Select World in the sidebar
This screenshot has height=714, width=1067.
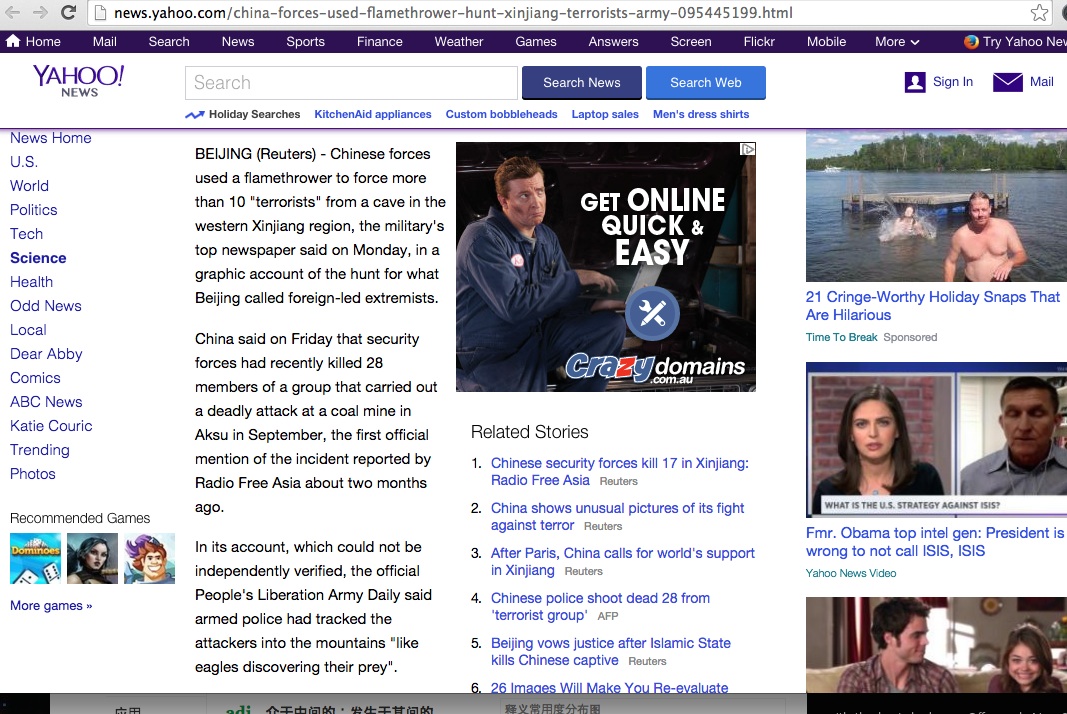(x=29, y=186)
